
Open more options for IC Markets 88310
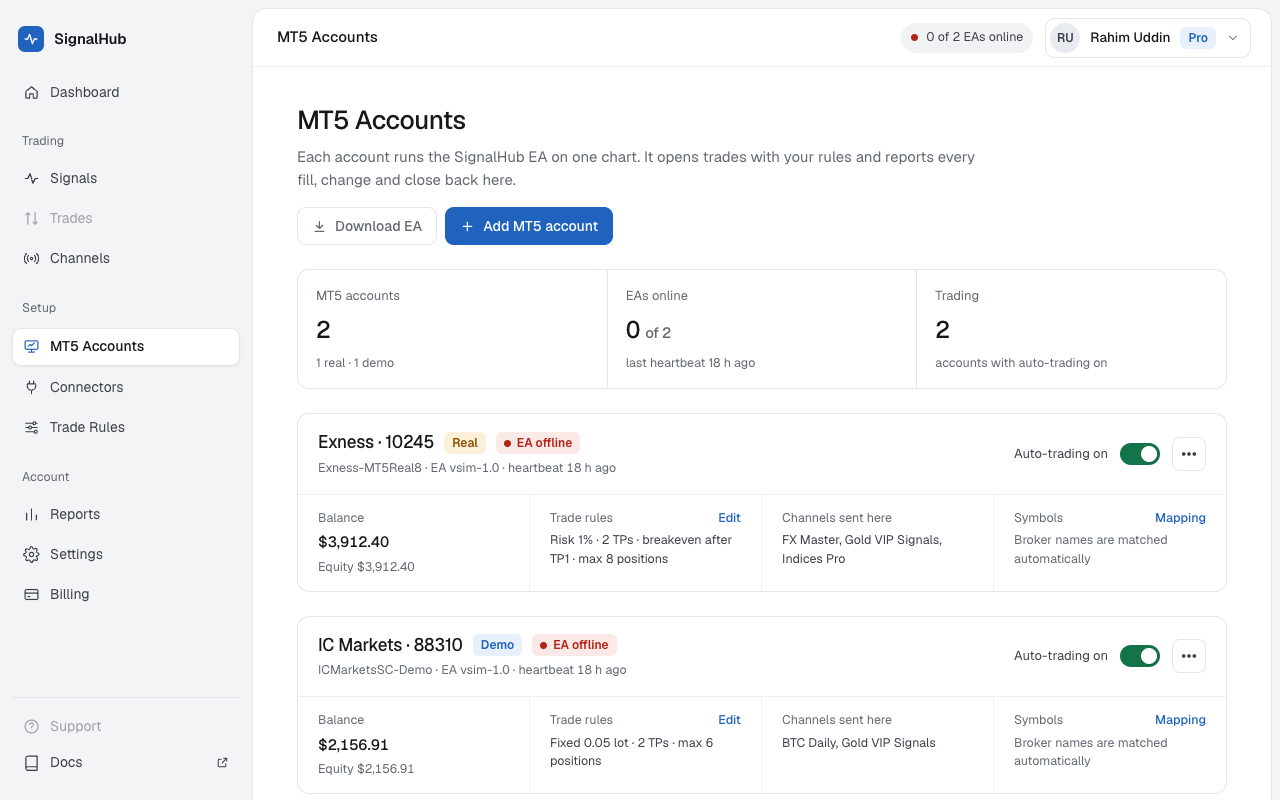point(1189,656)
